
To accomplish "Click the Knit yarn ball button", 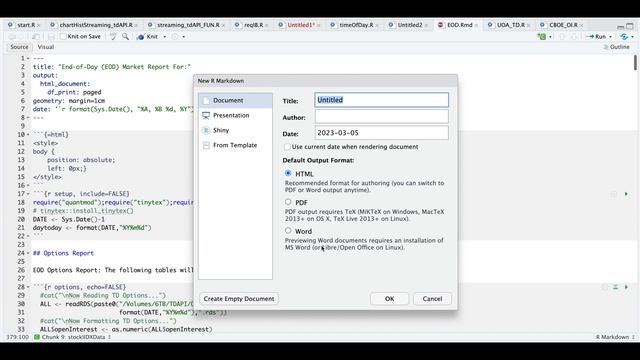I will (148, 37).
